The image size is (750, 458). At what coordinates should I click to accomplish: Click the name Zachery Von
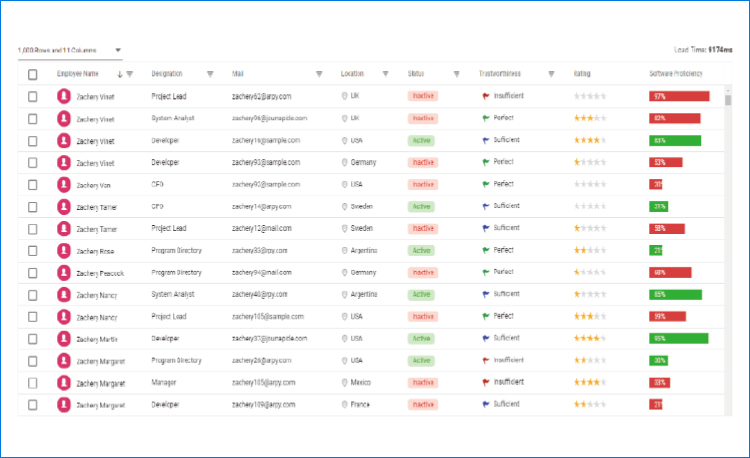click(x=93, y=185)
